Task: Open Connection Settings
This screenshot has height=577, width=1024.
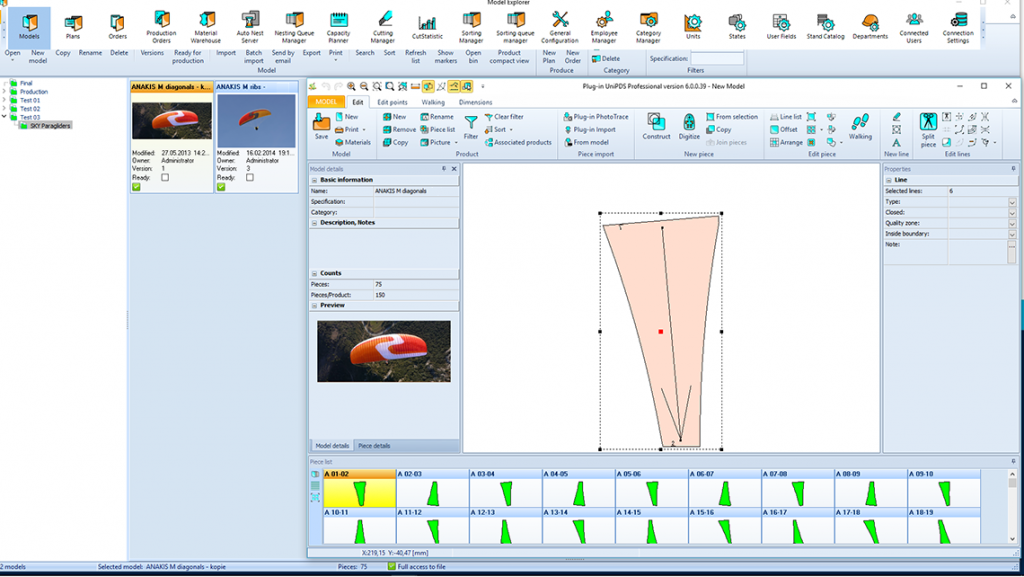Action: pos(958,26)
